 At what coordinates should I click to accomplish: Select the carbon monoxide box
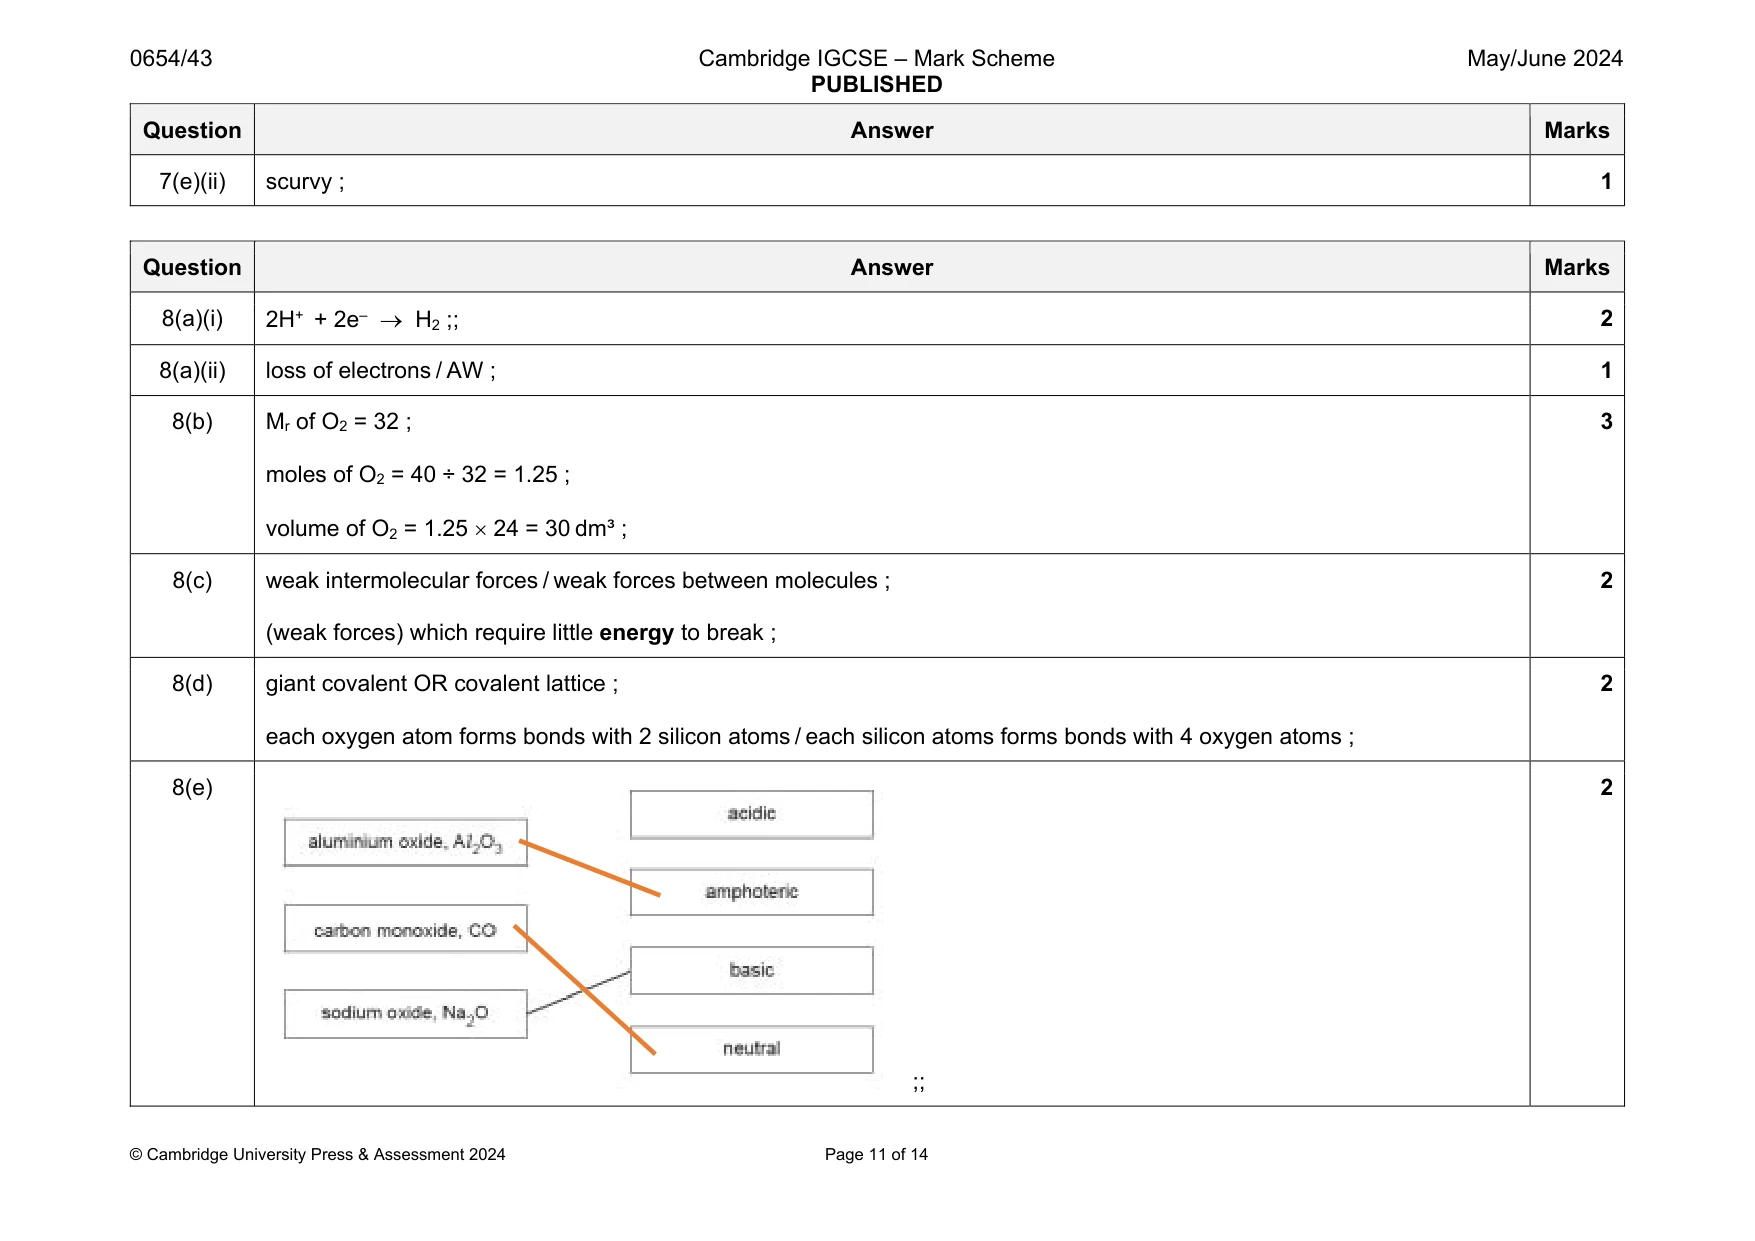pos(405,929)
